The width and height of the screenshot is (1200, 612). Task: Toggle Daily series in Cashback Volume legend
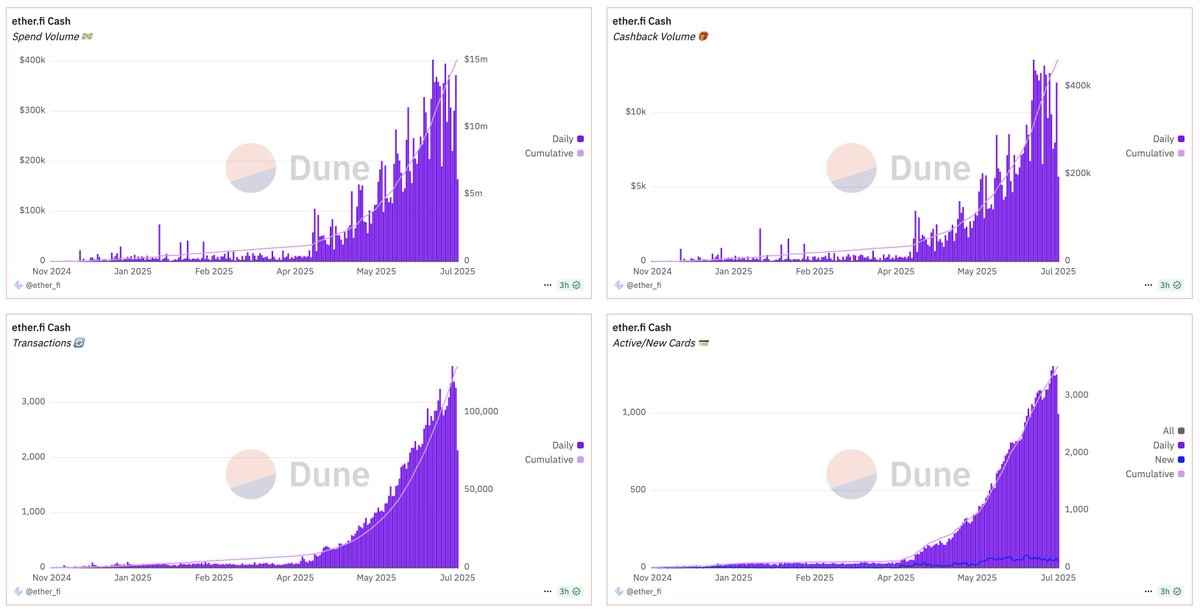click(1167, 139)
